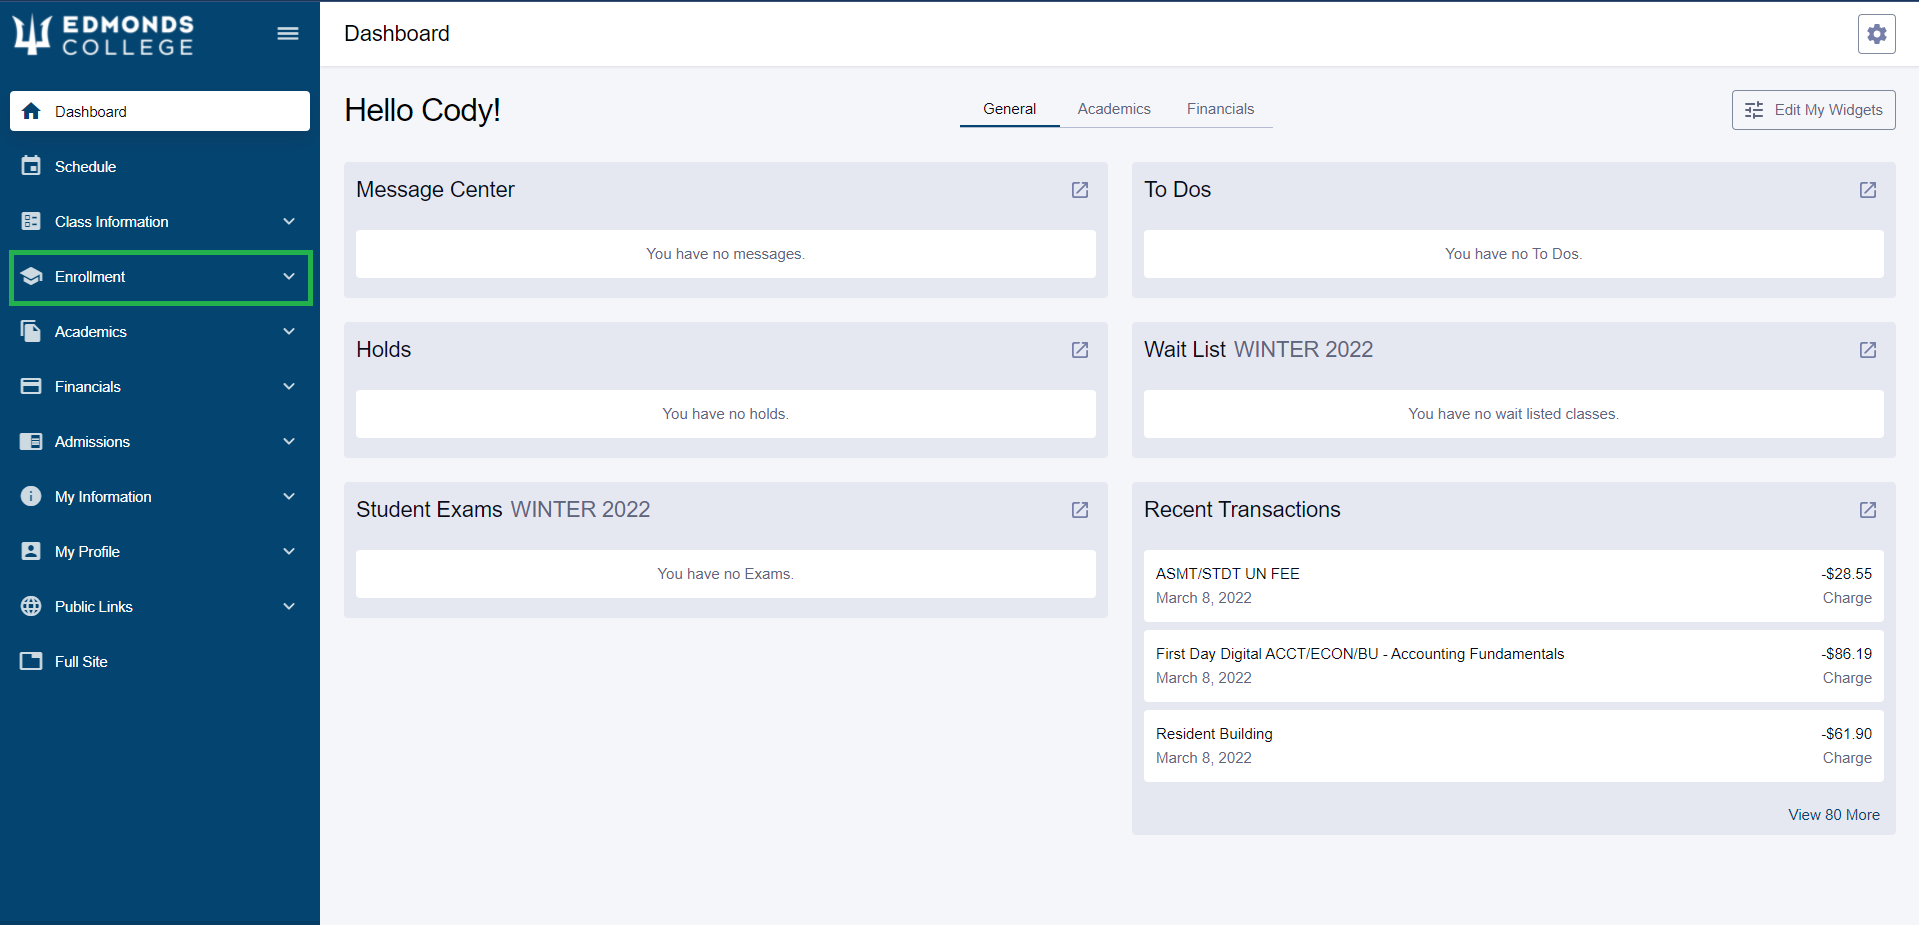Click the Full Site window icon

(x=32, y=661)
